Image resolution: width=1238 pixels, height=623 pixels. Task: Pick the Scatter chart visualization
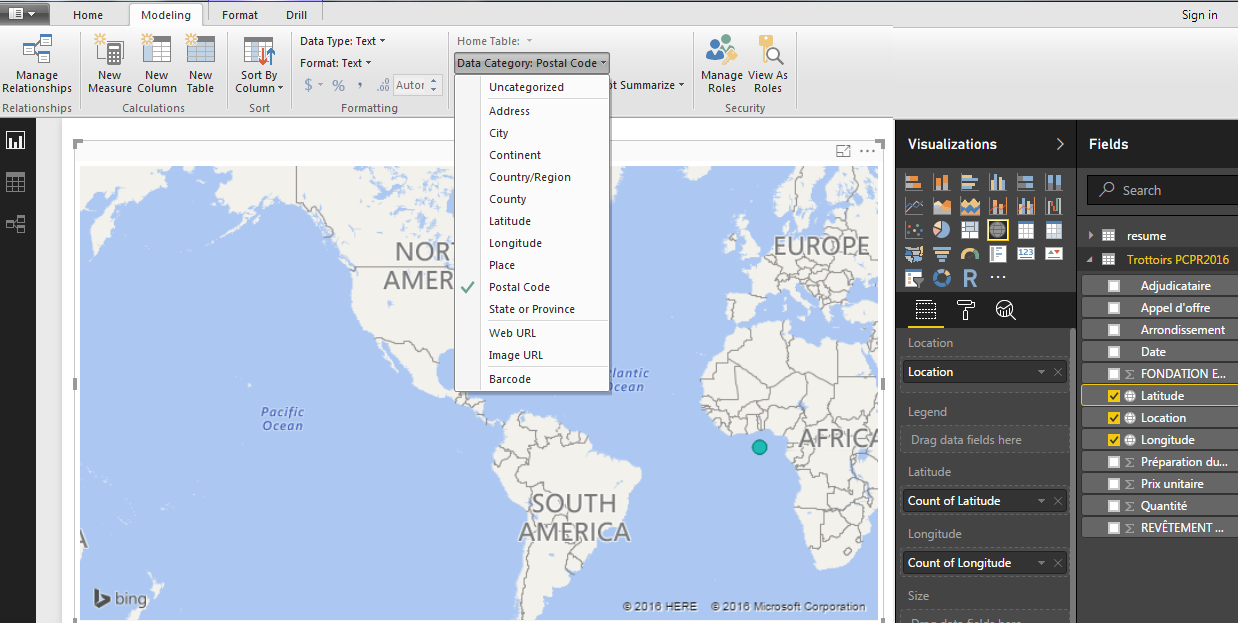coord(914,230)
